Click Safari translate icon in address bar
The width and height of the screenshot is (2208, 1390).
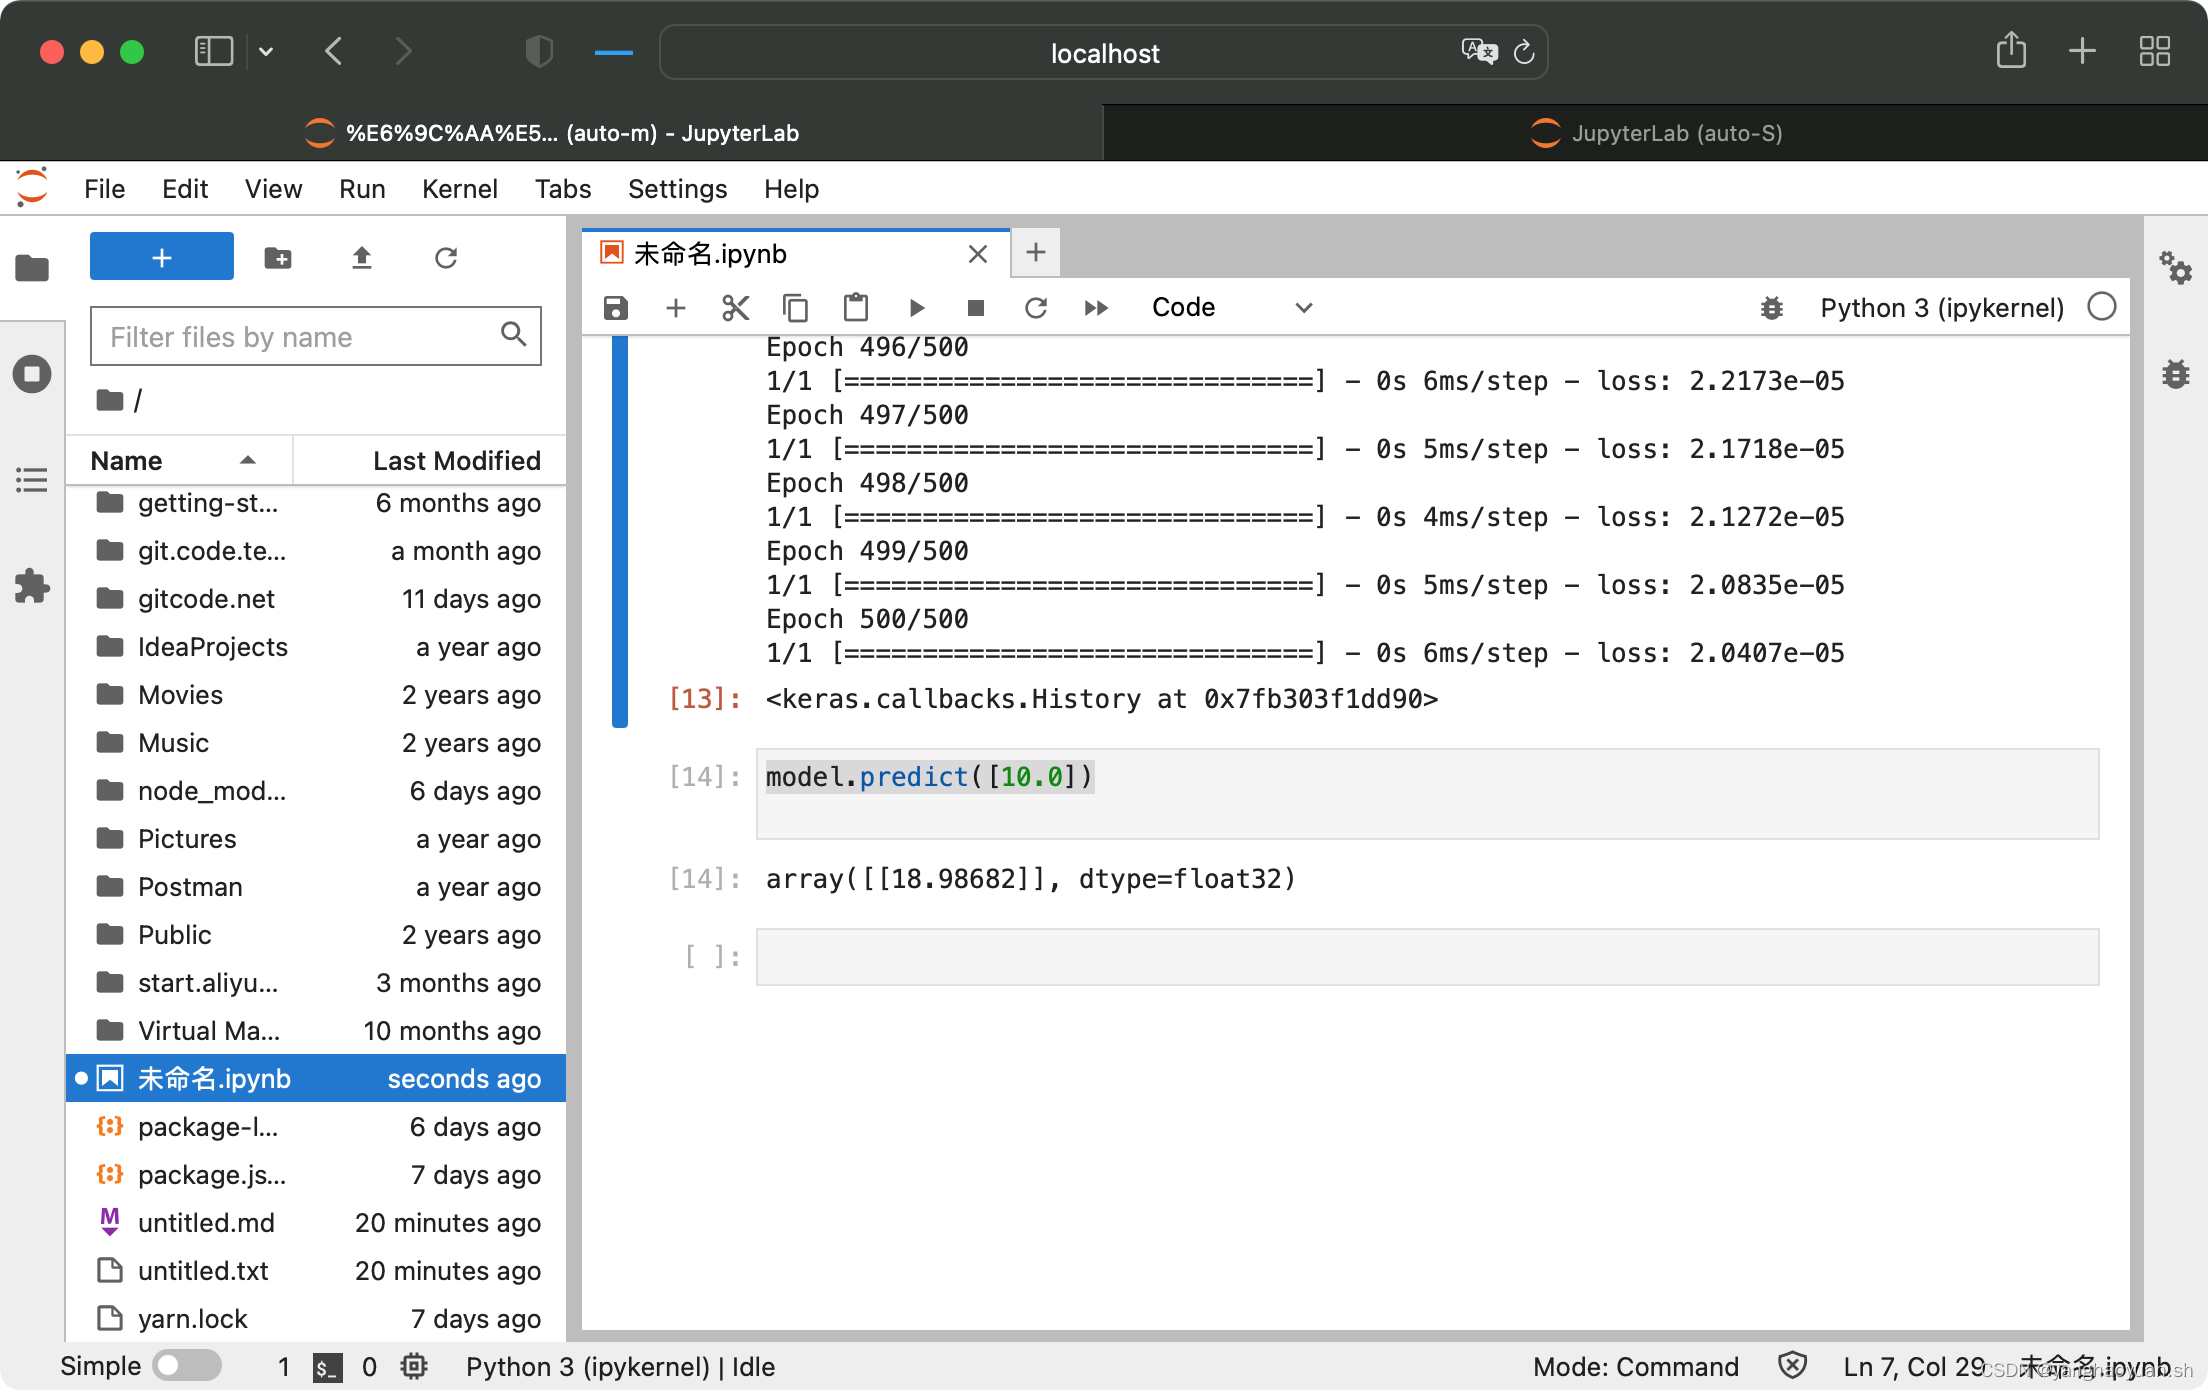click(1479, 51)
